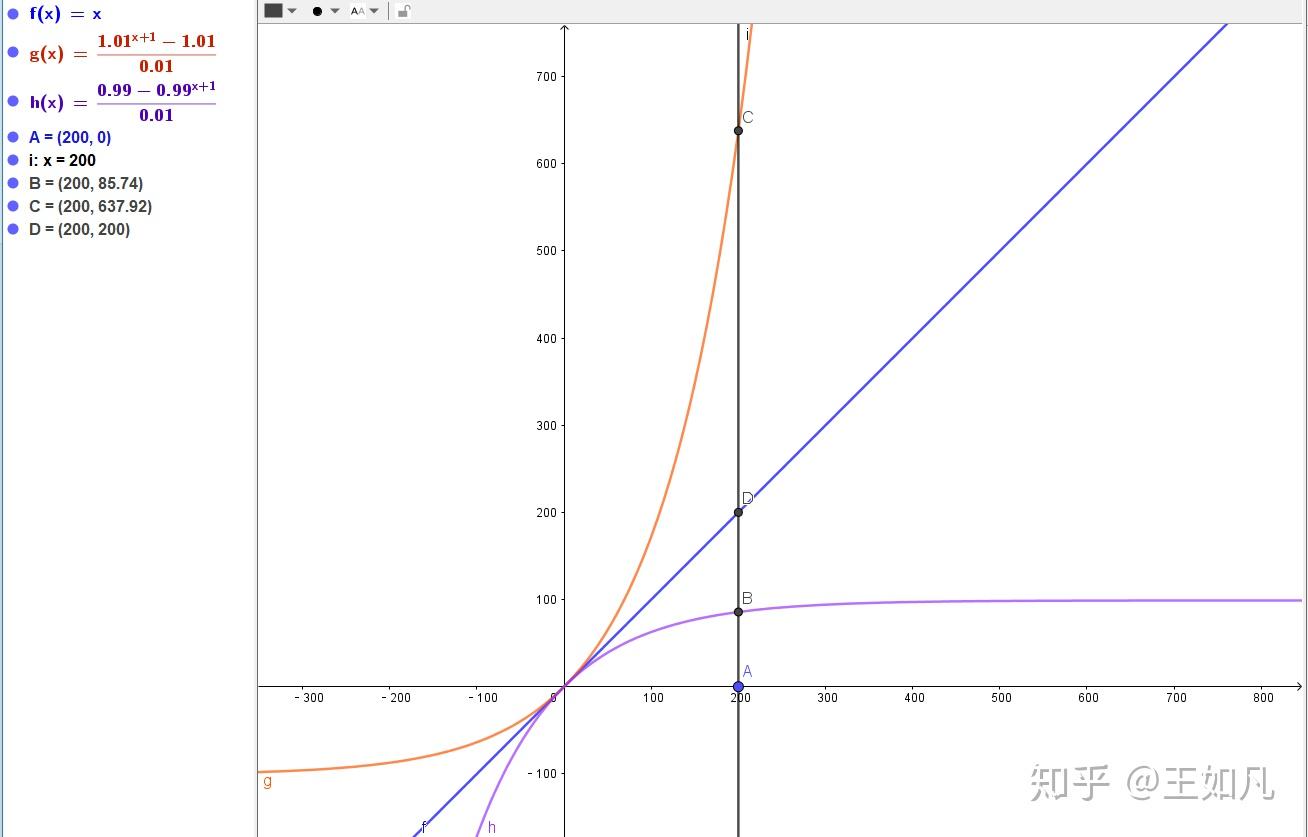Click the x-axis tick label 700

tap(1176, 698)
